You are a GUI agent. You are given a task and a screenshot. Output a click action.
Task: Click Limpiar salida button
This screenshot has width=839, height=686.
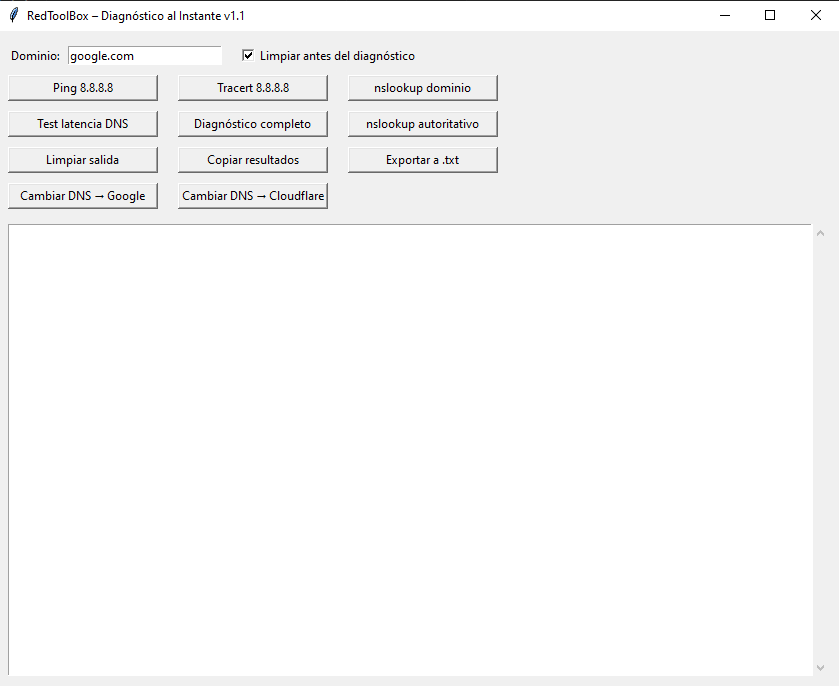(x=83, y=160)
